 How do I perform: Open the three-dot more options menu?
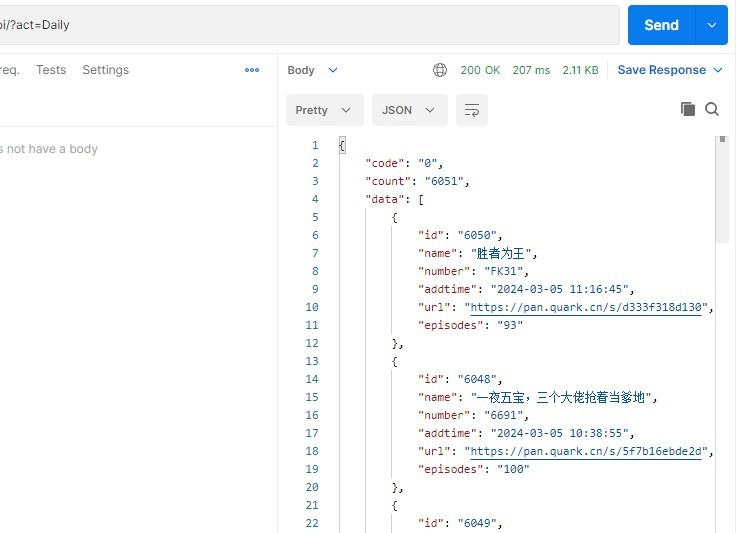(x=252, y=70)
